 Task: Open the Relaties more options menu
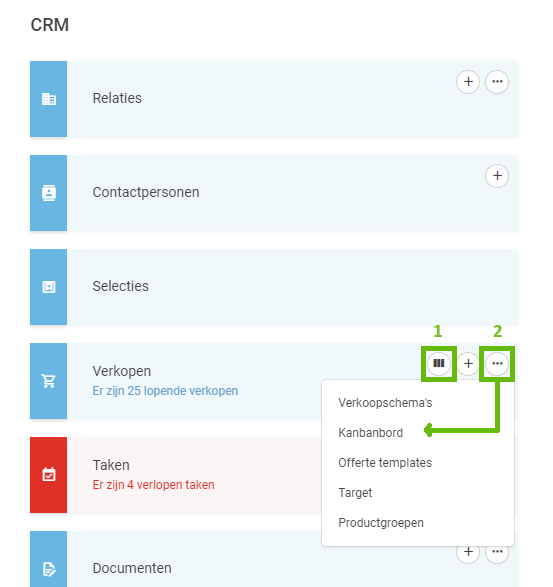coord(497,82)
